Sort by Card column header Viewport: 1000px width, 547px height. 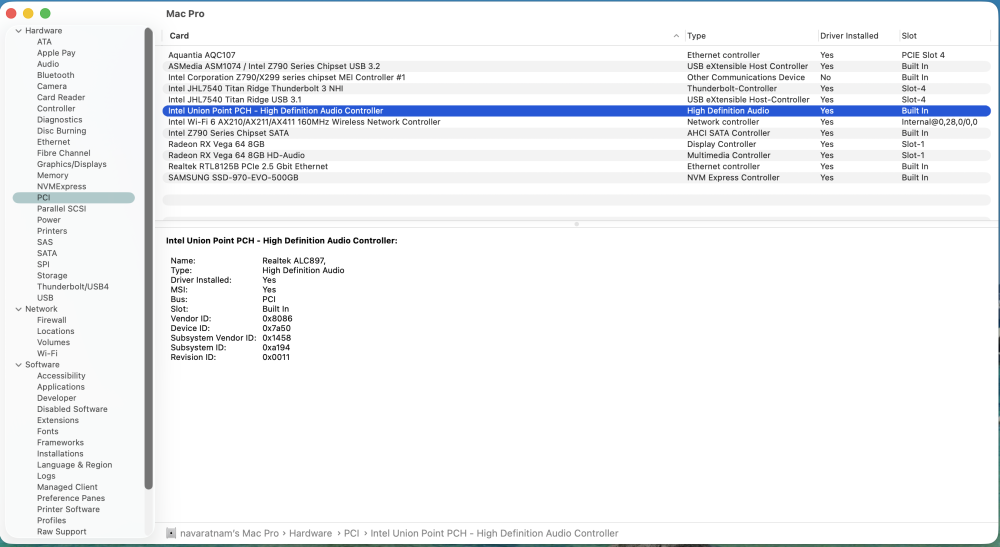pos(179,36)
